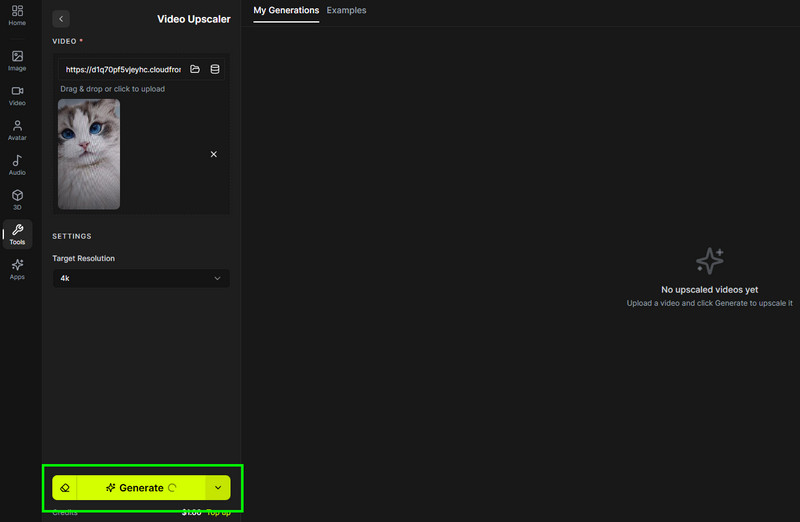Switch to the Examples tab
The height and width of the screenshot is (522, 800).
[346, 10]
